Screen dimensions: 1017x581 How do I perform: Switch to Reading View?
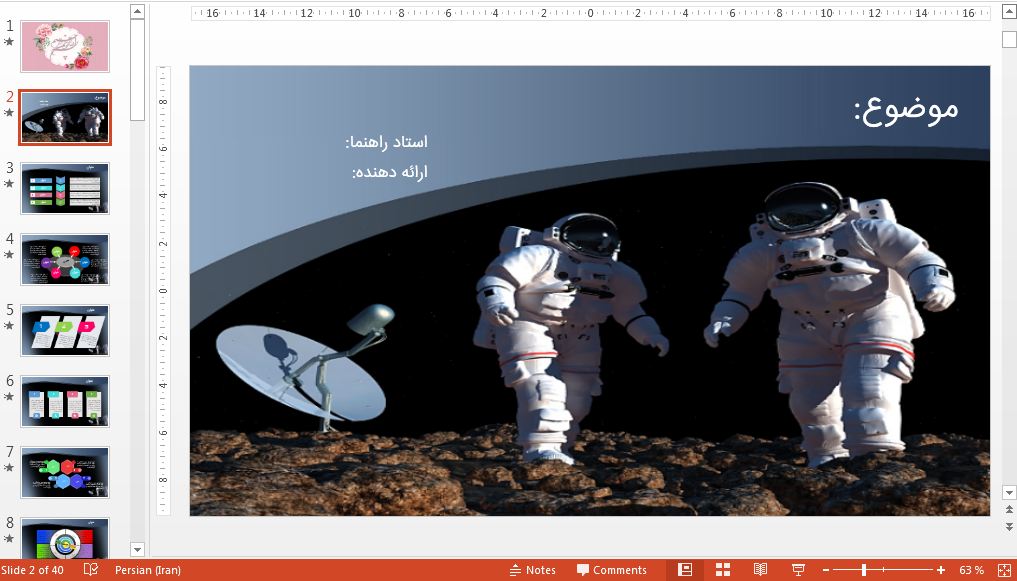click(x=760, y=570)
